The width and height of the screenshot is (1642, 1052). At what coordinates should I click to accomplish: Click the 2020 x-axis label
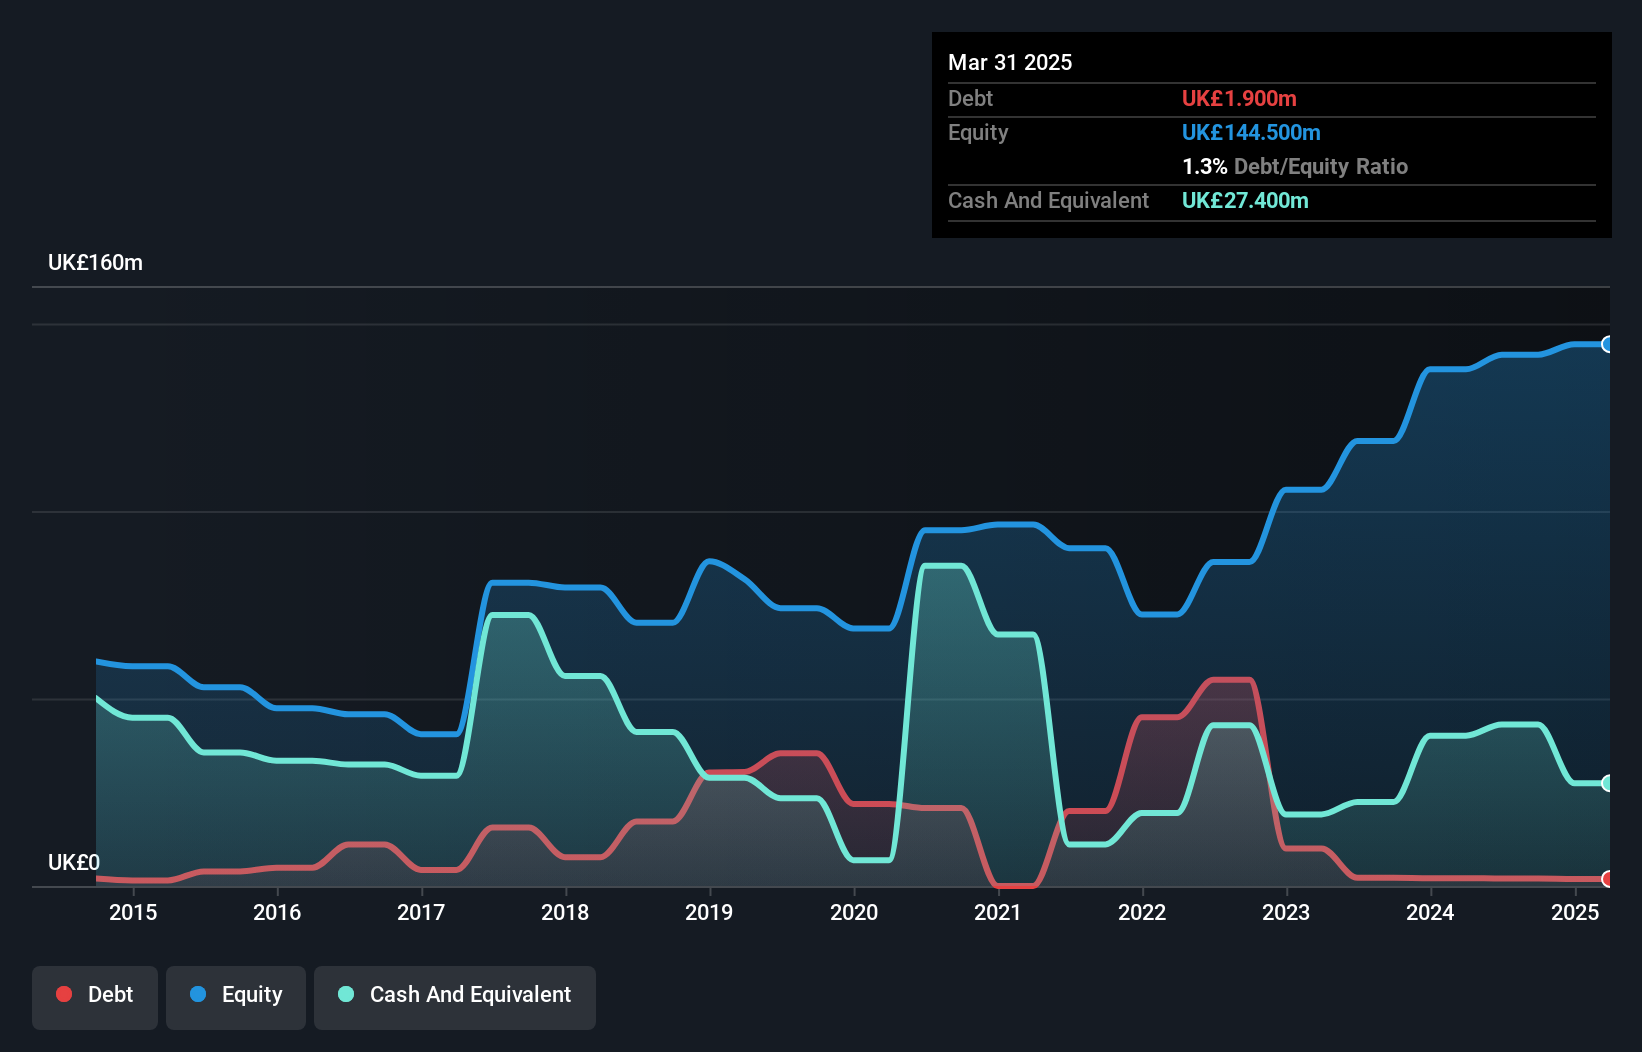(854, 912)
